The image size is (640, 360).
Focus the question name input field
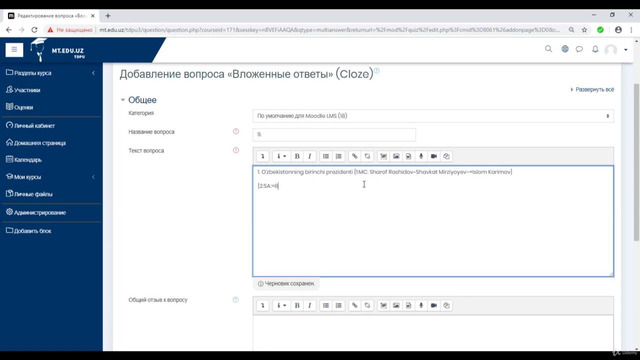pos(334,135)
